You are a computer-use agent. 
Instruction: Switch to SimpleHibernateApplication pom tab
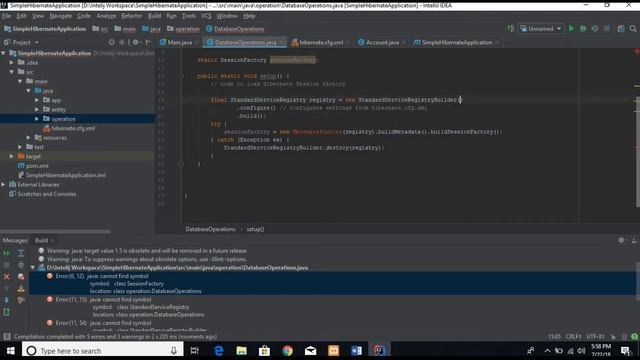pos(456,42)
